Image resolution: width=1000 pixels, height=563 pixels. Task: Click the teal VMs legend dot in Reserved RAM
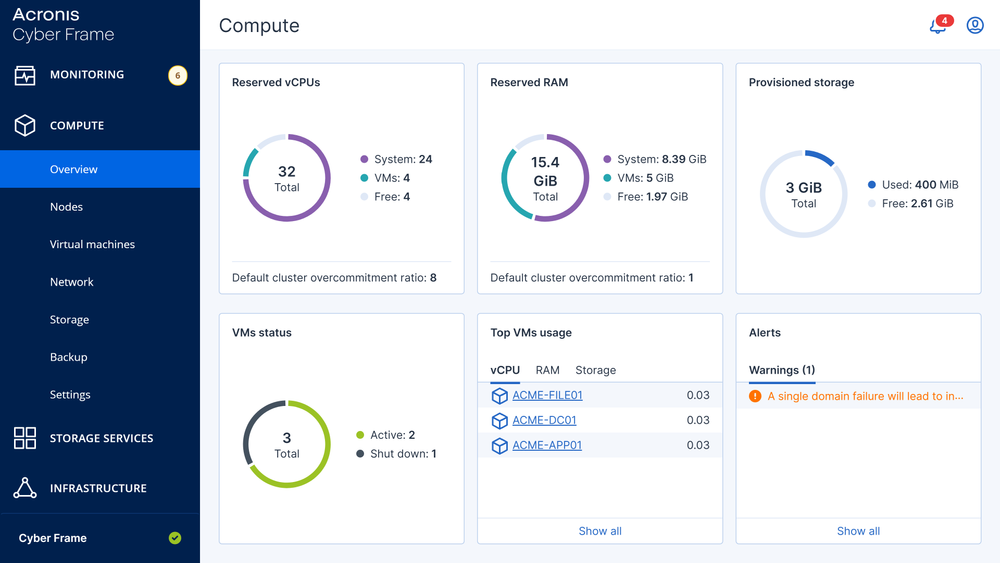[607, 178]
